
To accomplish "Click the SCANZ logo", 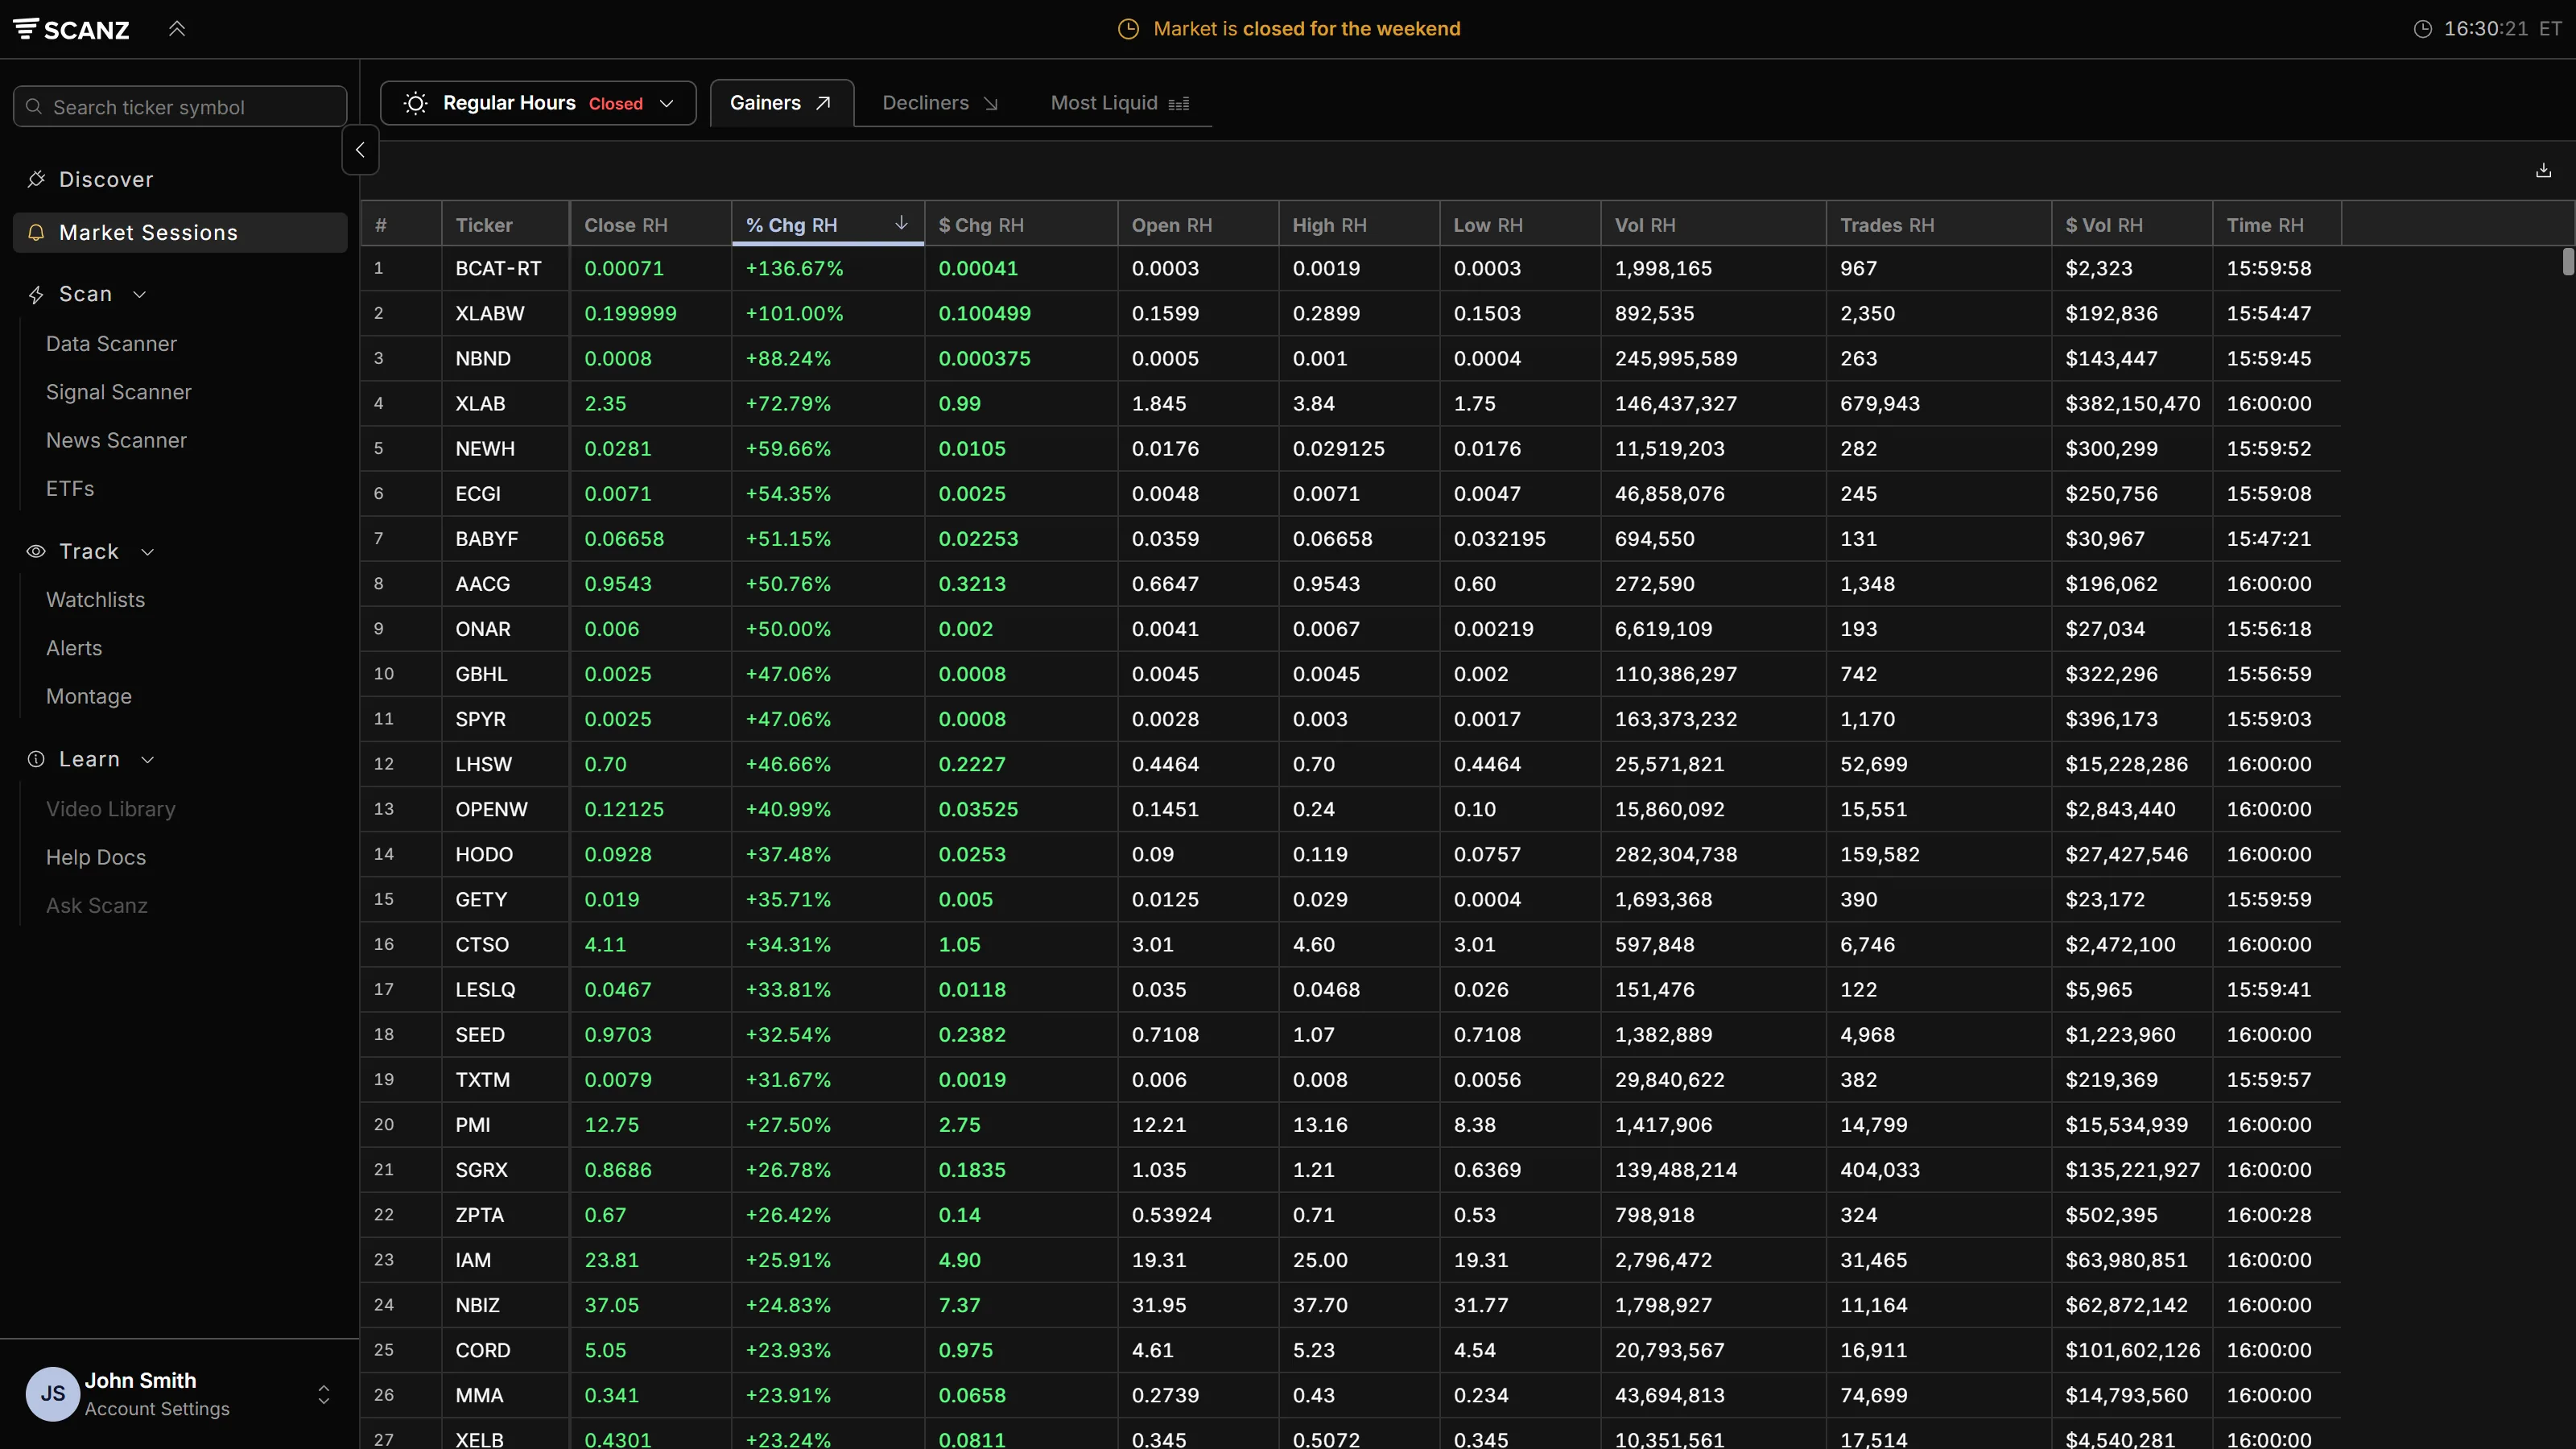I will [x=71, y=29].
